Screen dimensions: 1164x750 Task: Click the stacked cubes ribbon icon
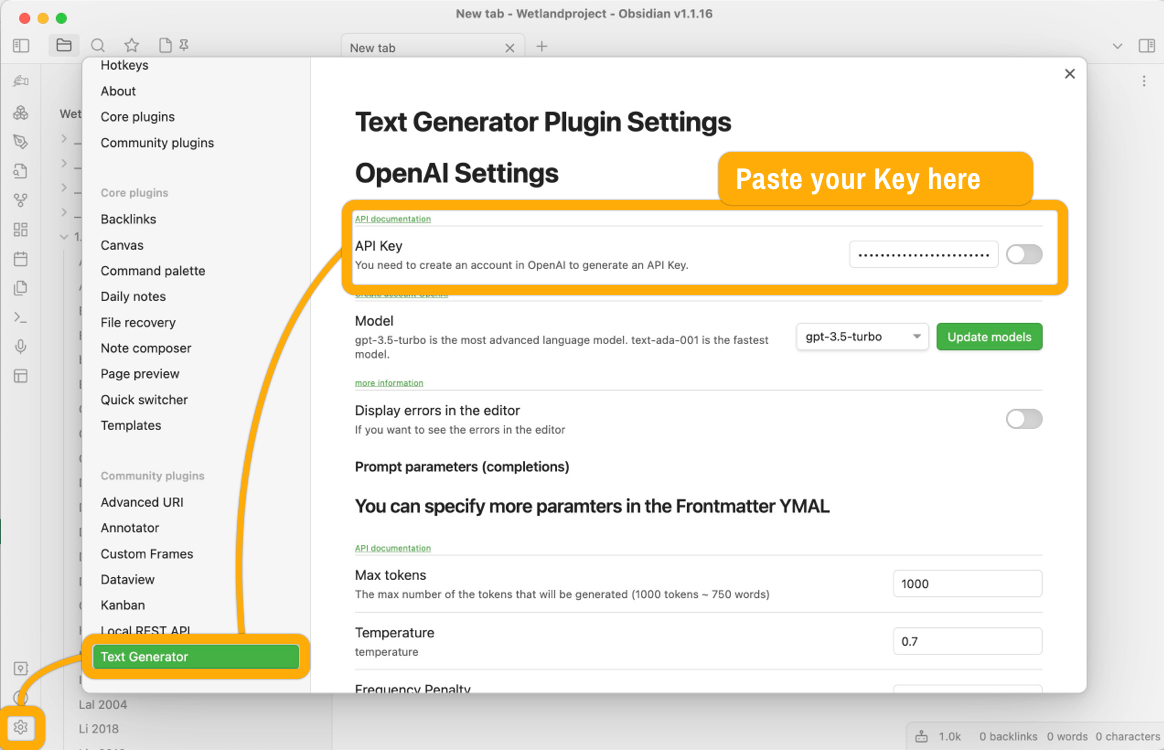(x=21, y=113)
